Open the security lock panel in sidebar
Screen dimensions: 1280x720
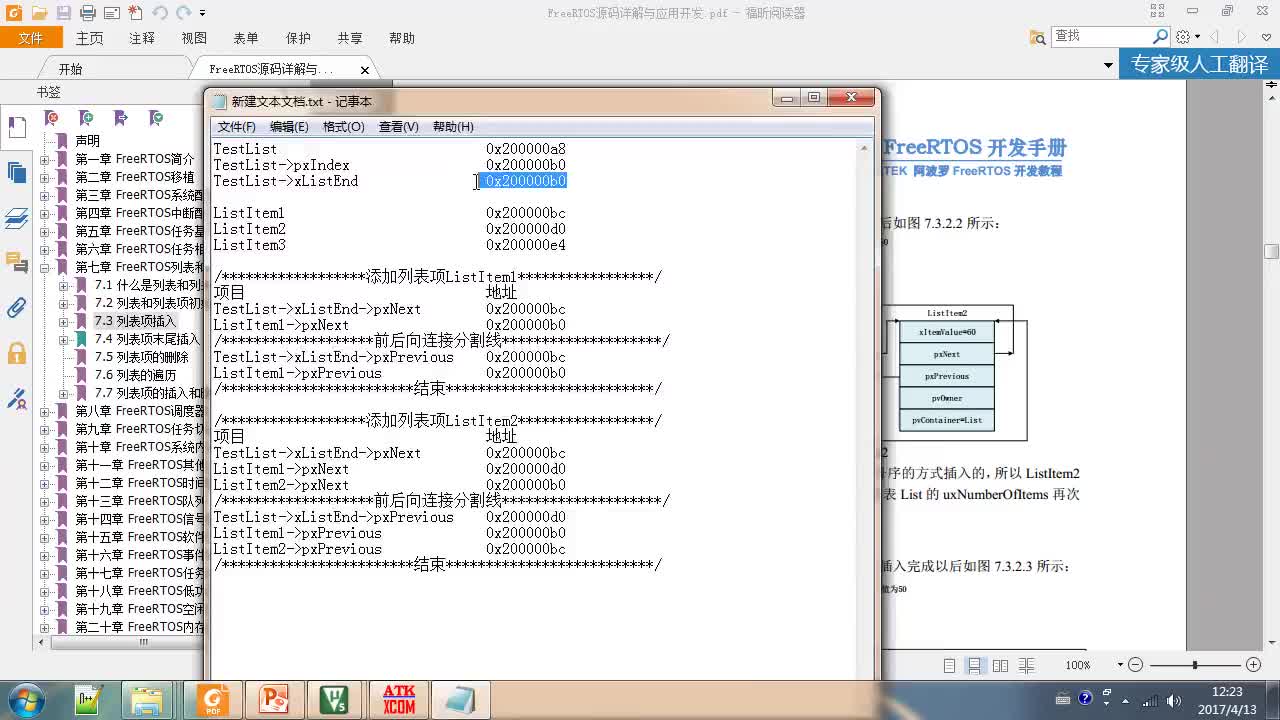pyautogui.click(x=17, y=353)
